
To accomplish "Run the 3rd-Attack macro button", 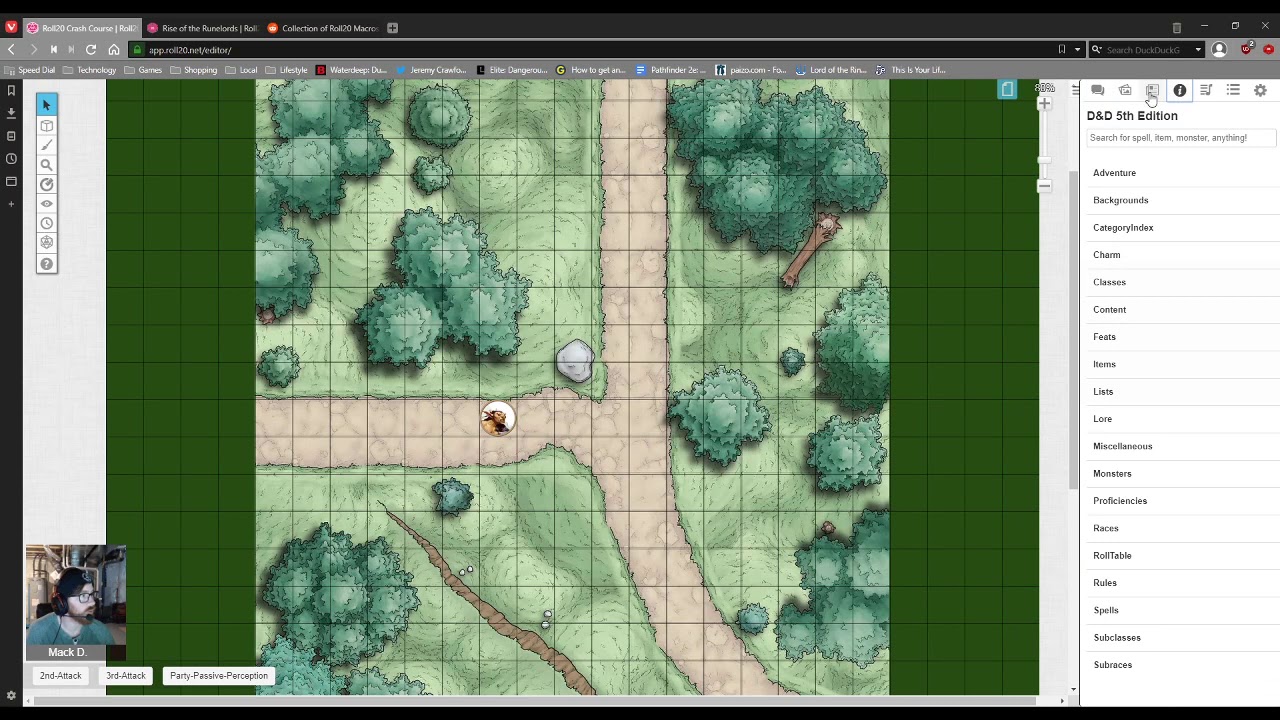I will (126, 676).
